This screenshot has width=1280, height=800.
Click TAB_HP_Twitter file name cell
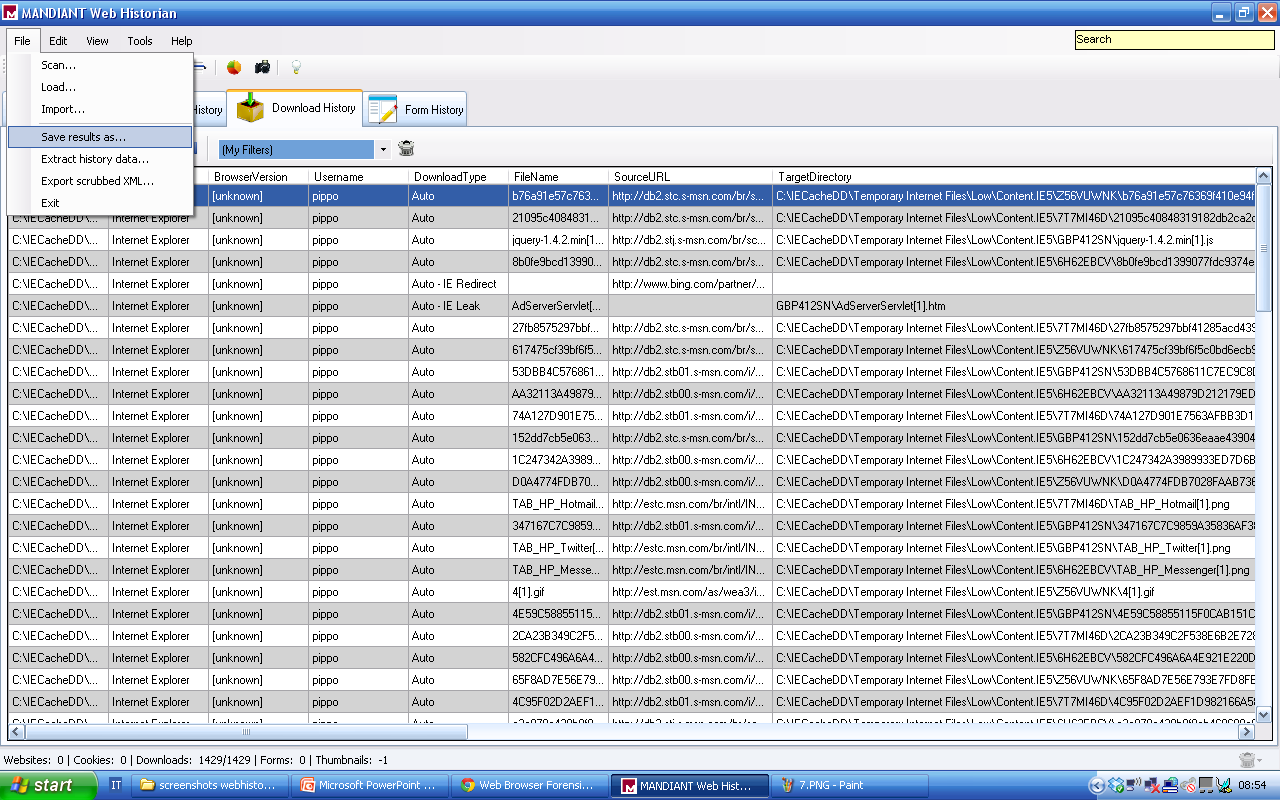(x=558, y=548)
